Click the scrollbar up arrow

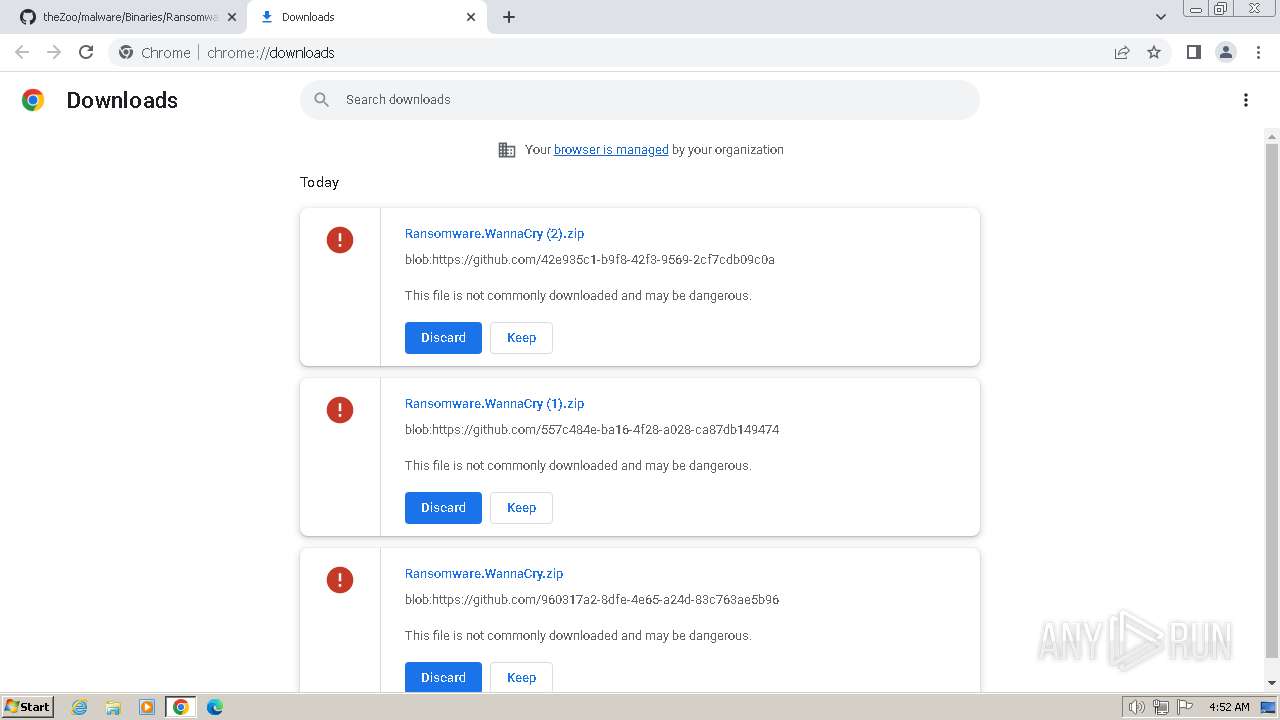click(x=1272, y=137)
